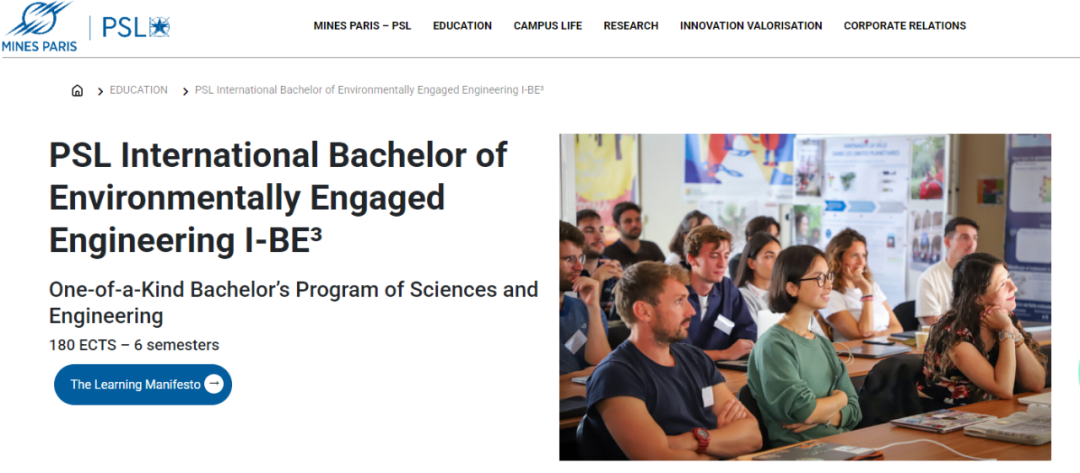The height and width of the screenshot is (473, 1080).
Task: Open CORPORATE RELATIONS menu item
Action: pos(905,26)
